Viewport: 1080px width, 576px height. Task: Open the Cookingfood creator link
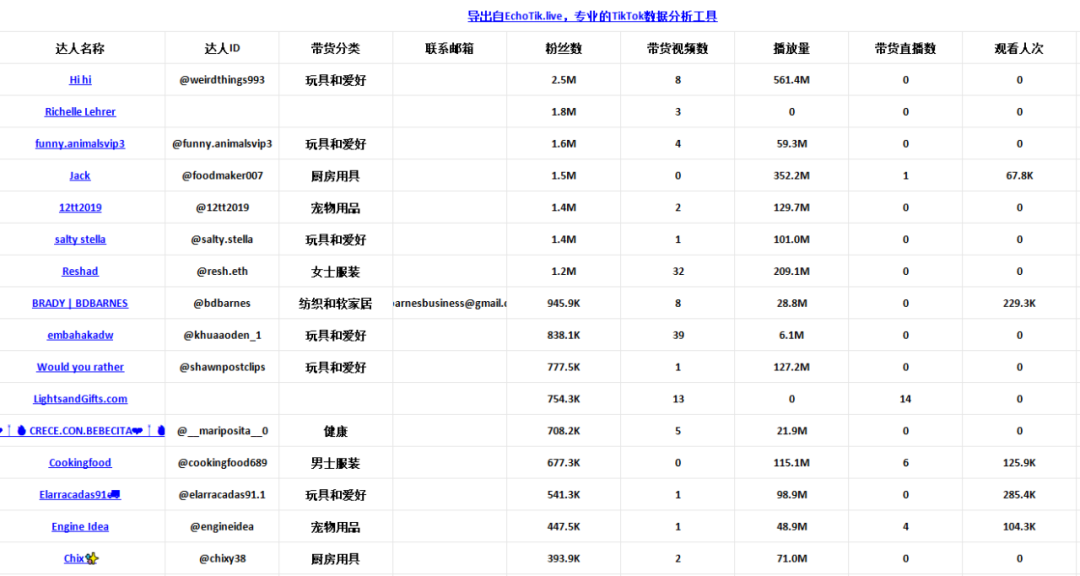click(80, 463)
